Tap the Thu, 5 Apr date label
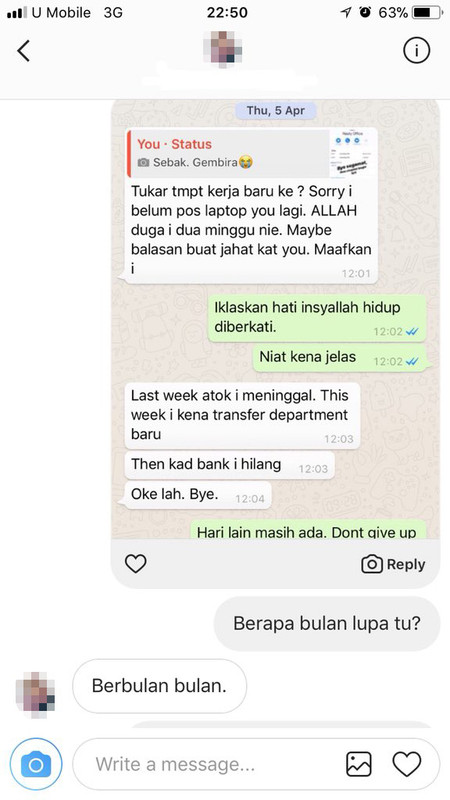The image size is (450, 800). coord(276,110)
